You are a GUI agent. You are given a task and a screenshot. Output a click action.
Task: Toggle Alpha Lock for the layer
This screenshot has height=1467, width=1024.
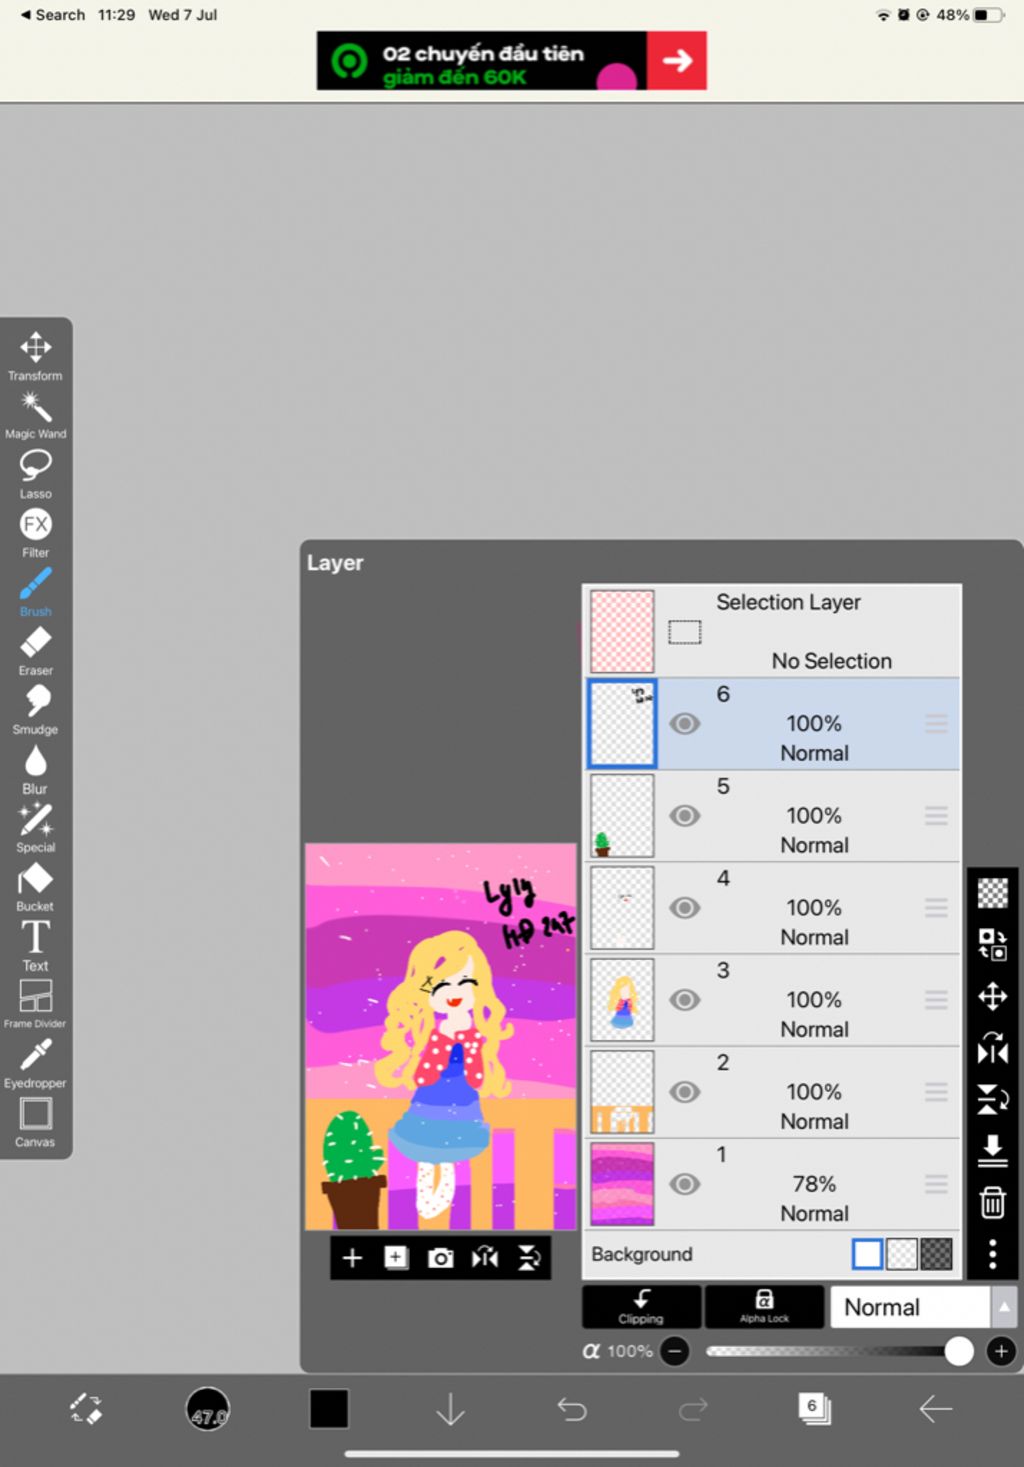pyautogui.click(x=764, y=1307)
